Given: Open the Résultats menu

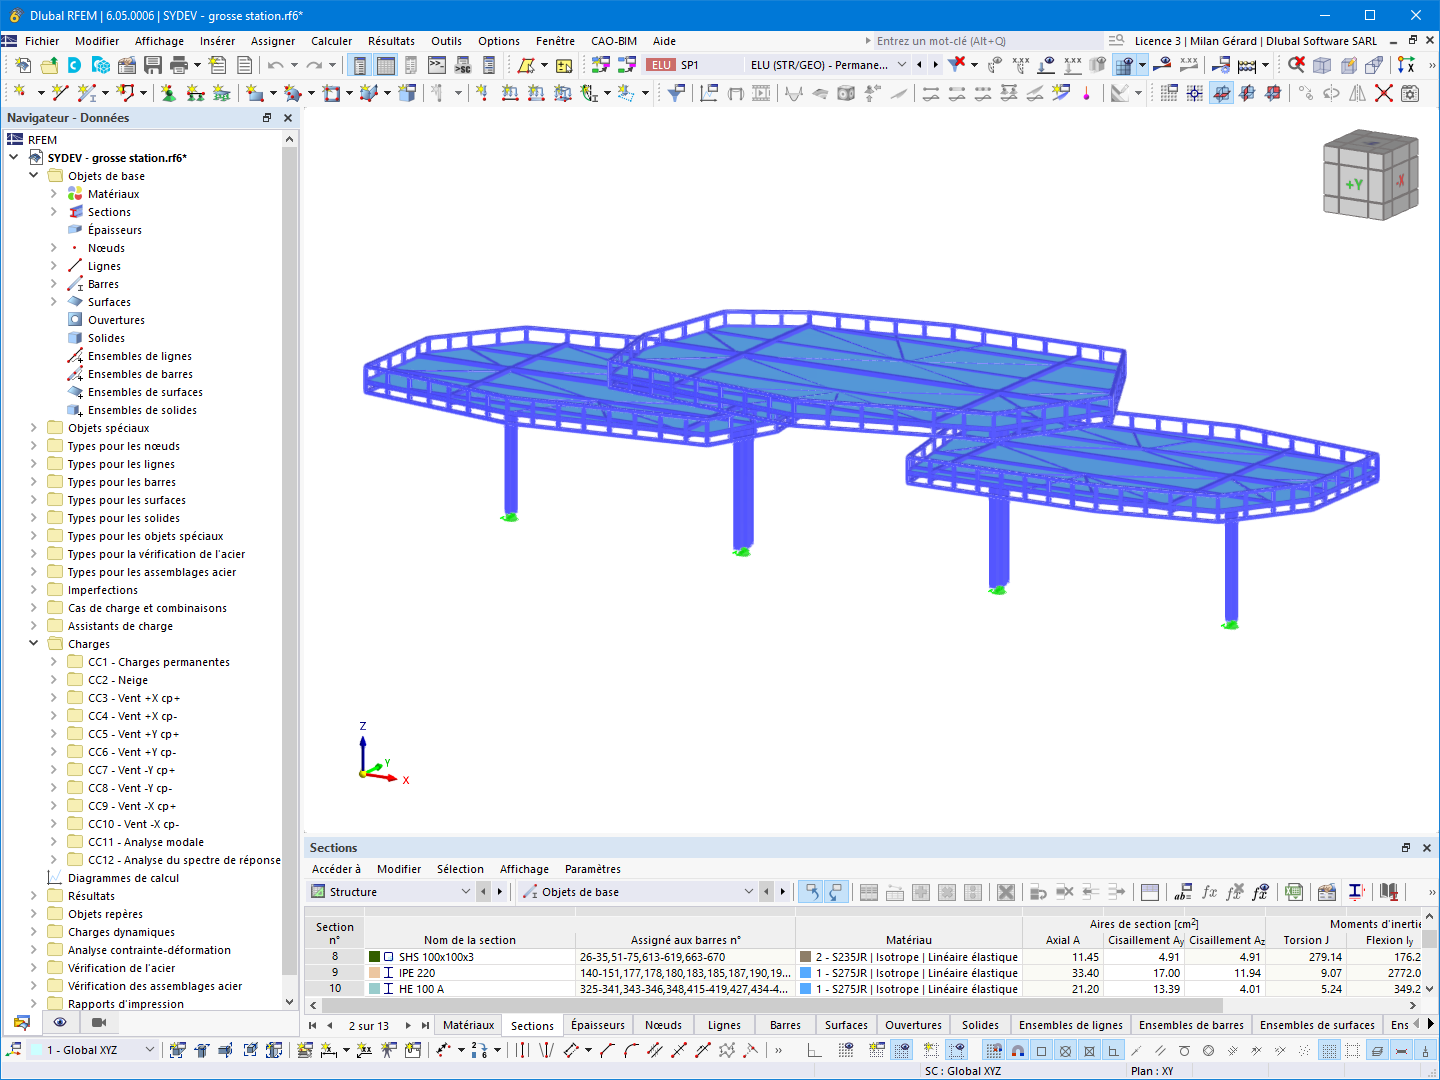Looking at the screenshot, I should click(391, 41).
